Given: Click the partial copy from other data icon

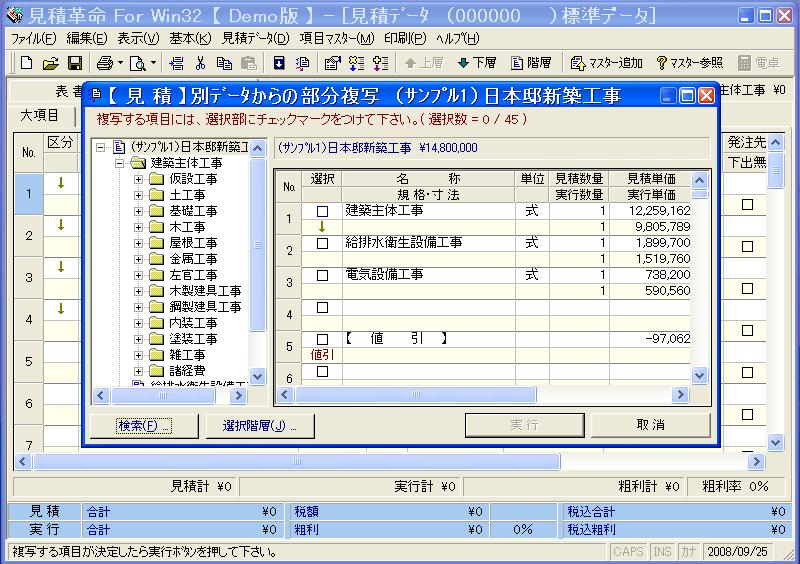Looking at the screenshot, I should pyautogui.click(x=302, y=63).
